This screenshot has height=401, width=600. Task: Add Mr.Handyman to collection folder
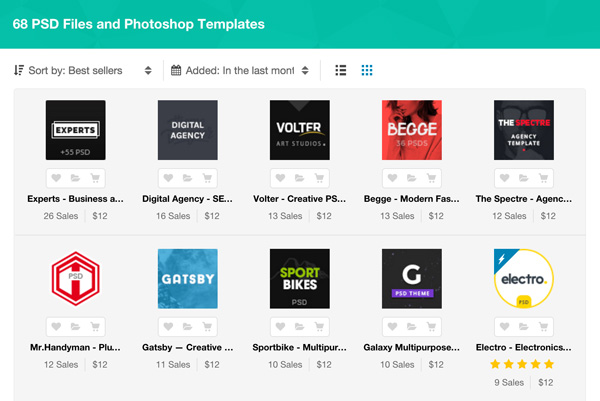(x=76, y=327)
